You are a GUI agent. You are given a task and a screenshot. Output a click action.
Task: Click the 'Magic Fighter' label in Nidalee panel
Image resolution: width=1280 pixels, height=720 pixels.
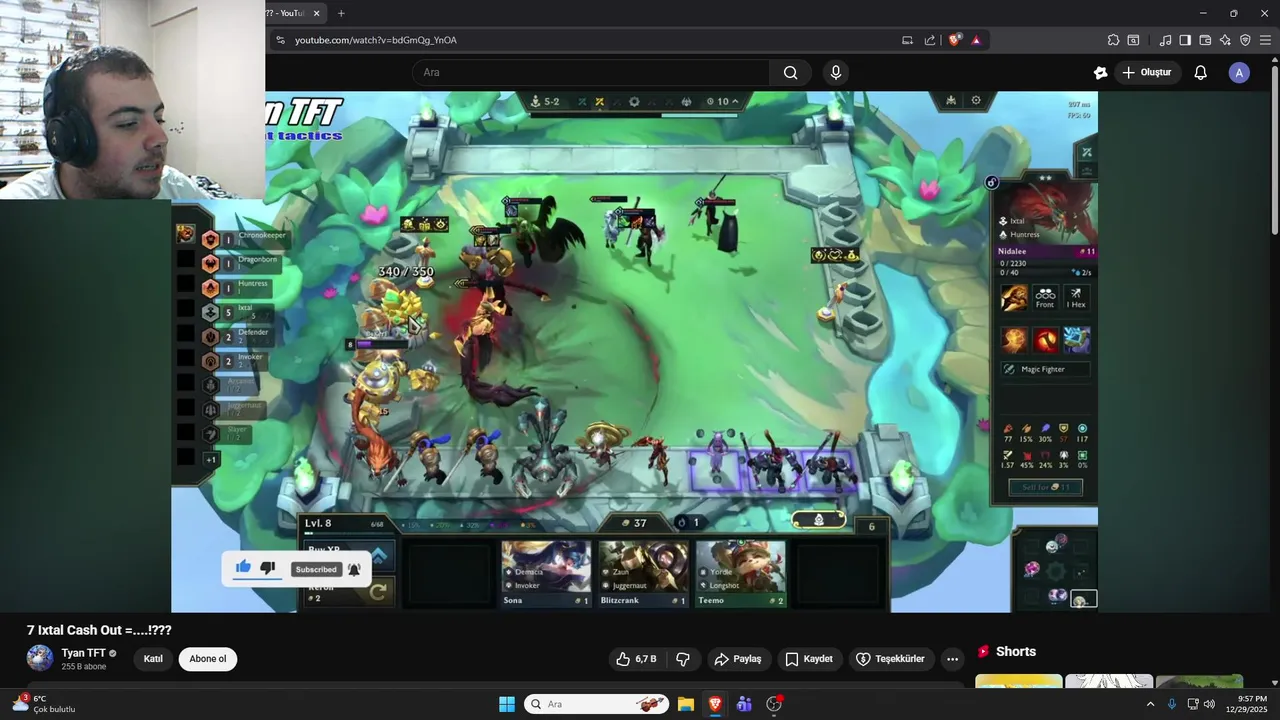(1043, 370)
